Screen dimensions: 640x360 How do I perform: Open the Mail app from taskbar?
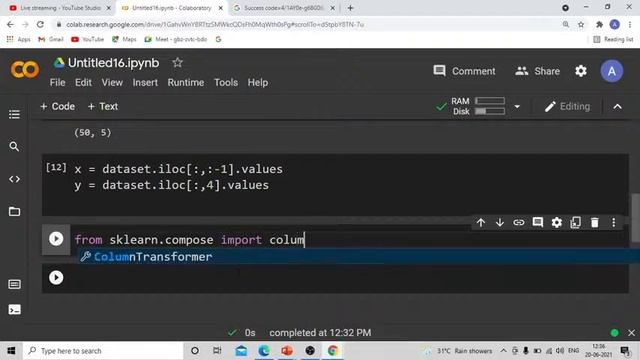(x=241, y=351)
